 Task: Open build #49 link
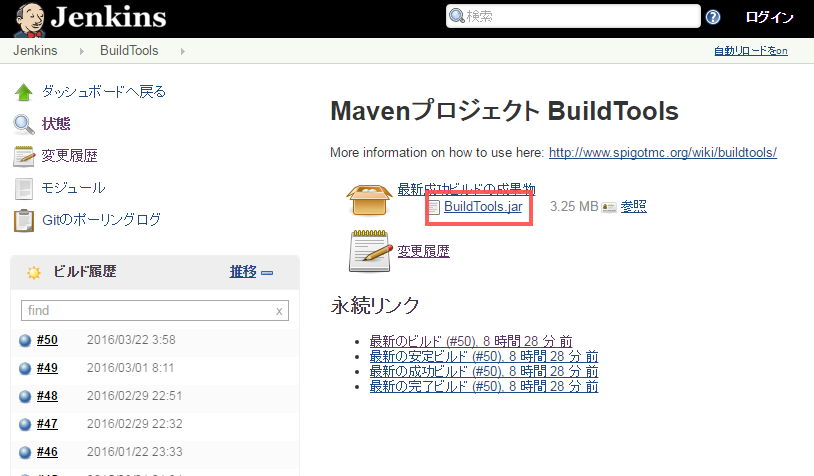tap(47, 368)
